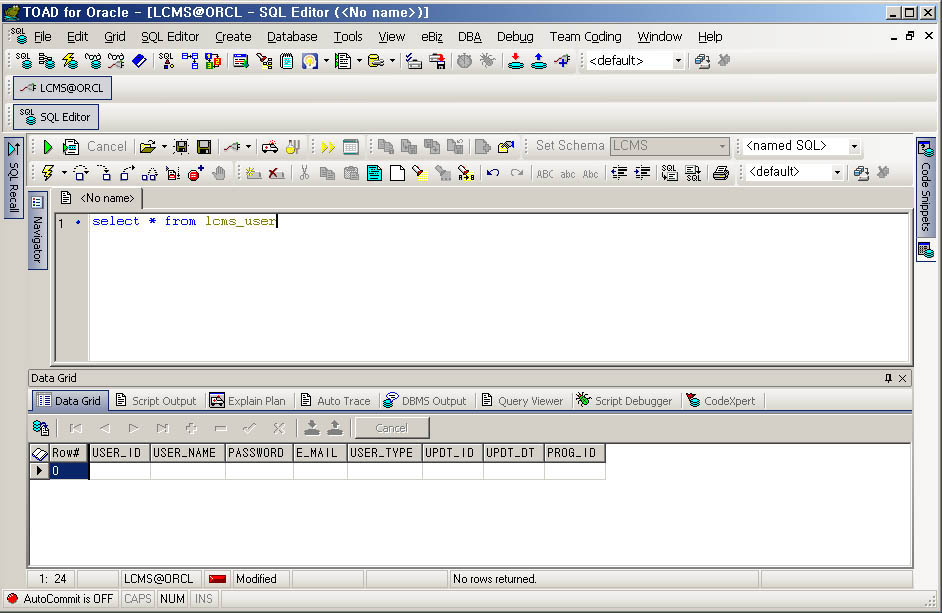The width and height of the screenshot is (942, 613).
Task: Switch to the Explain Plan tab
Action: [x=248, y=400]
